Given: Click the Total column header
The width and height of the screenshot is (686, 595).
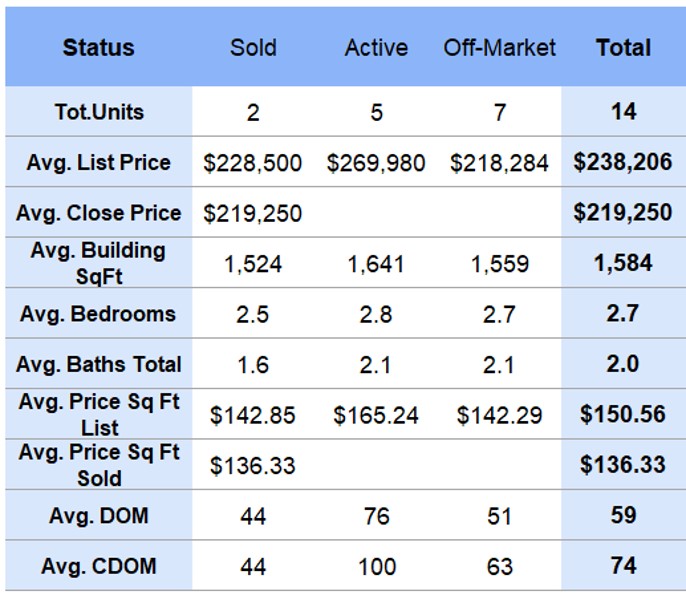Looking at the screenshot, I should click(x=623, y=48).
